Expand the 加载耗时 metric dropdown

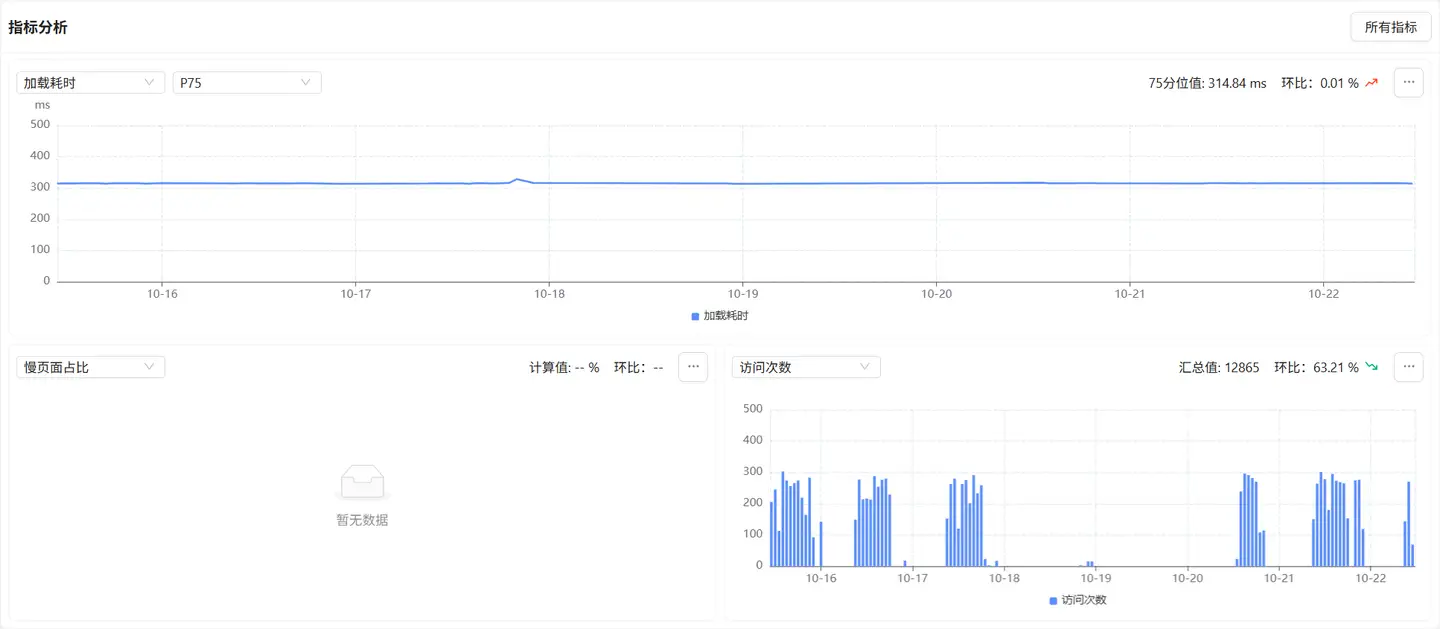(x=90, y=83)
